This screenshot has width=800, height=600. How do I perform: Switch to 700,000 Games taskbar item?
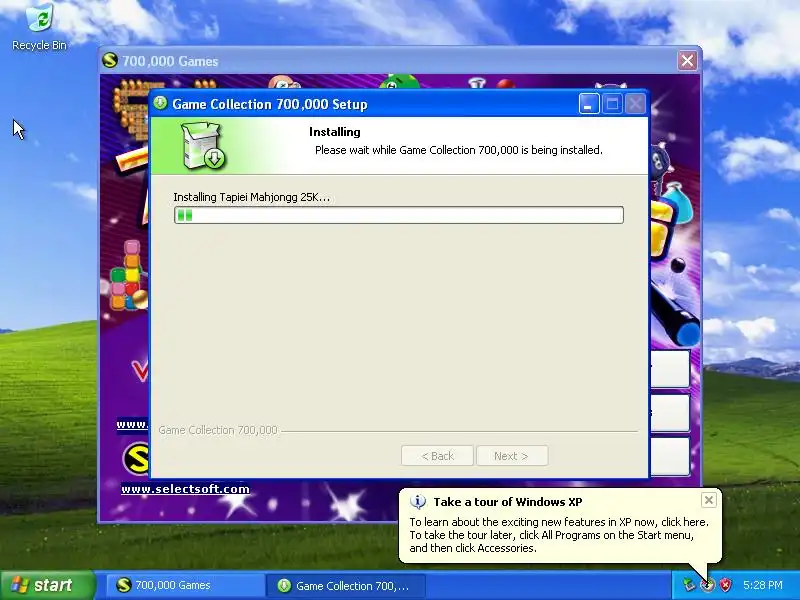[x=185, y=585]
